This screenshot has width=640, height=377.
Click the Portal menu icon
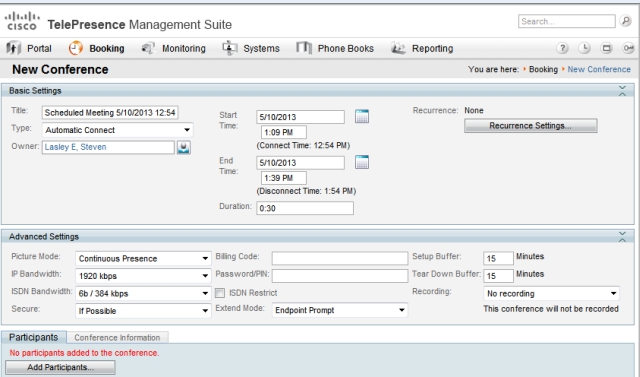[13, 48]
